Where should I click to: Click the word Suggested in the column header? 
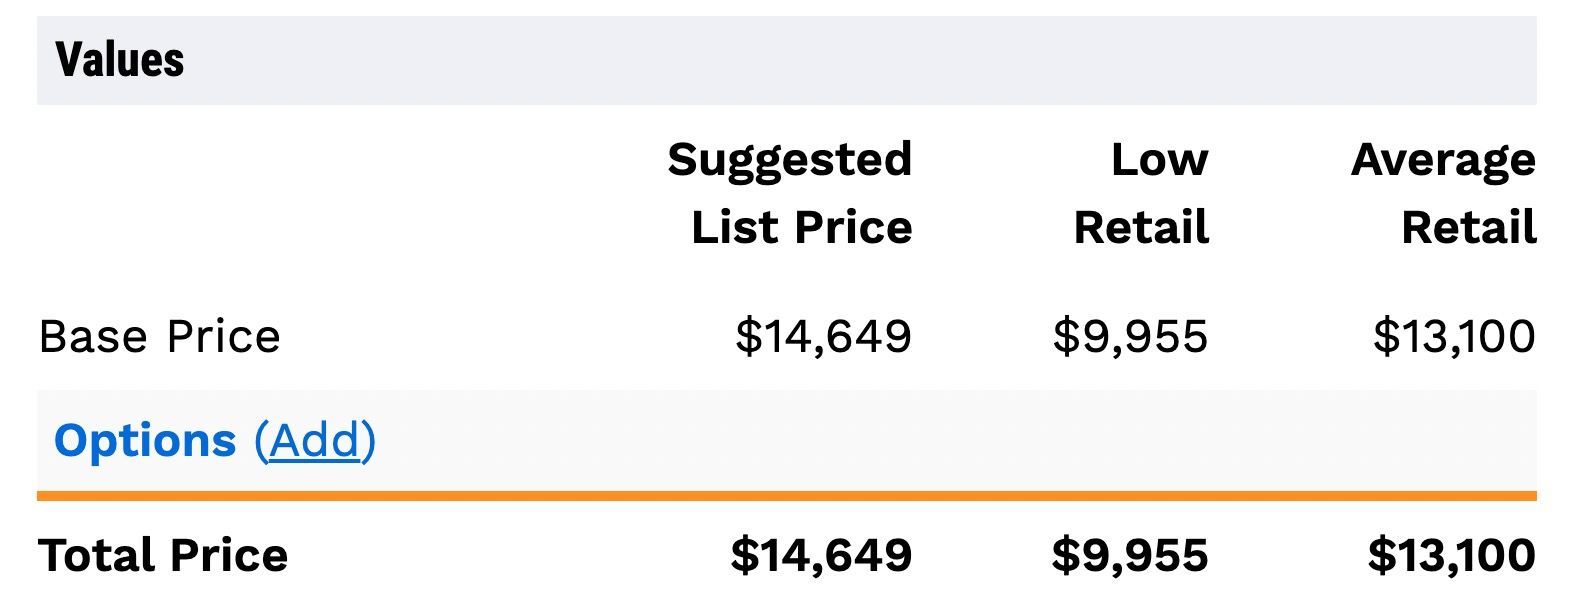click(x=790, y=160)
